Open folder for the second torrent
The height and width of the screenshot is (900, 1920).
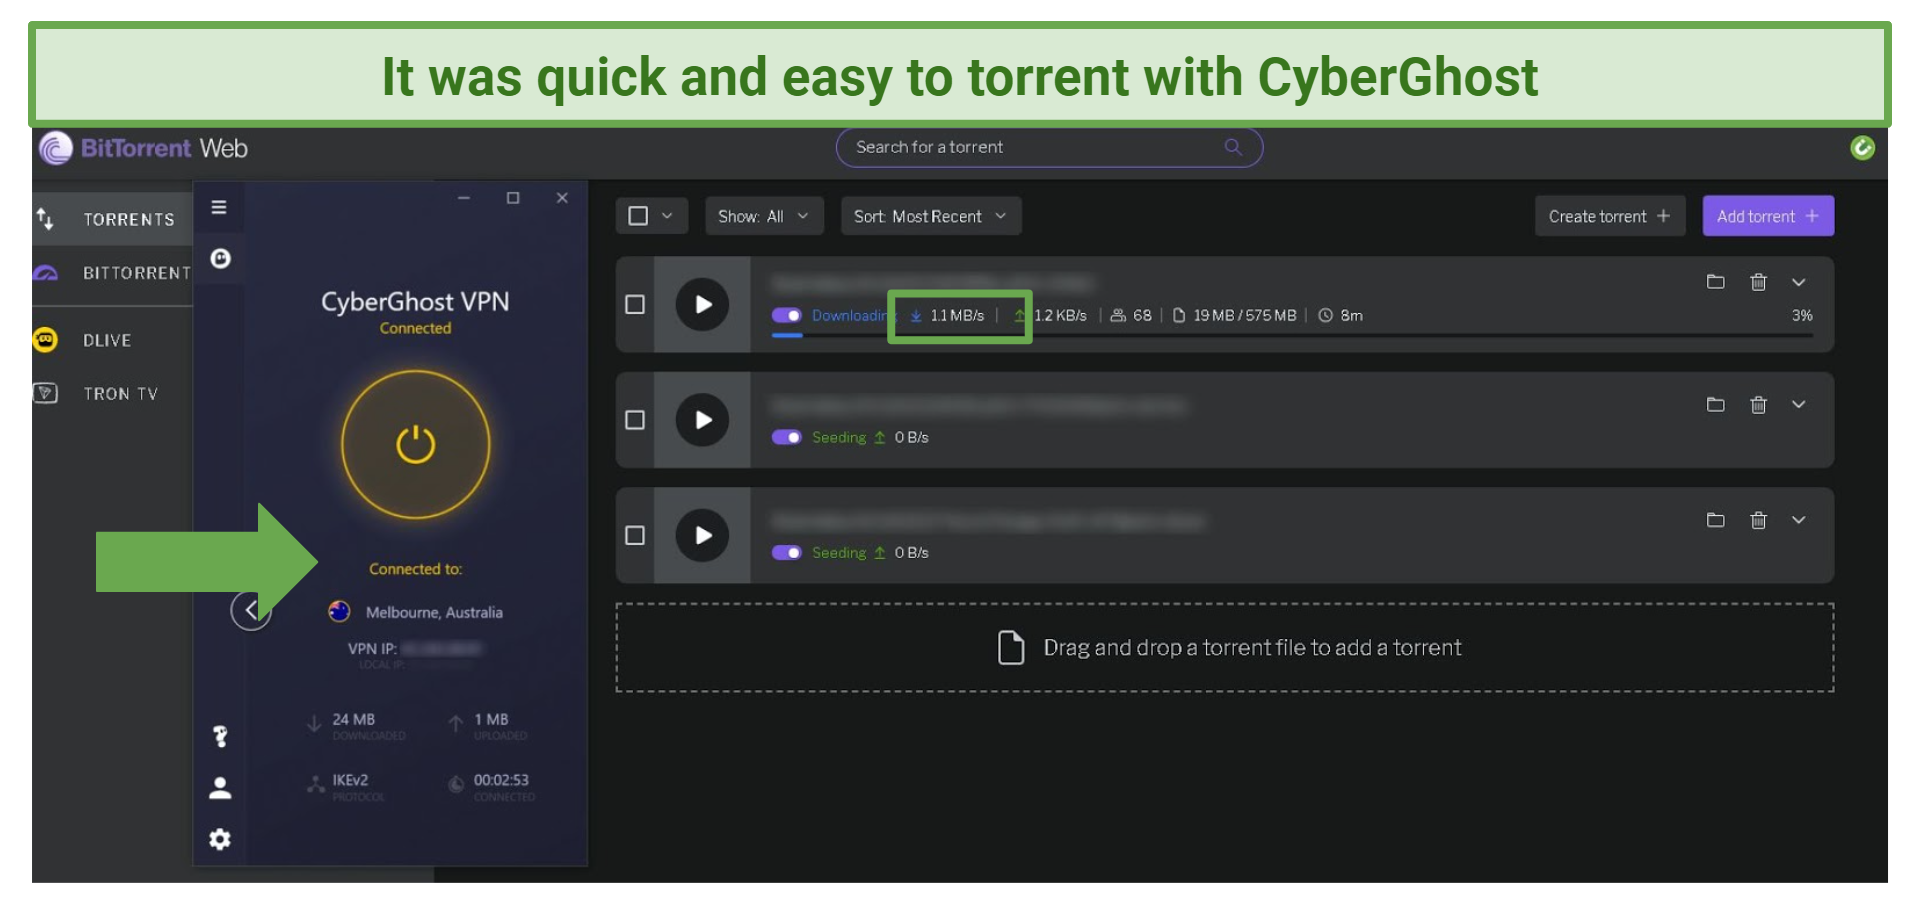coord(1715,404)
